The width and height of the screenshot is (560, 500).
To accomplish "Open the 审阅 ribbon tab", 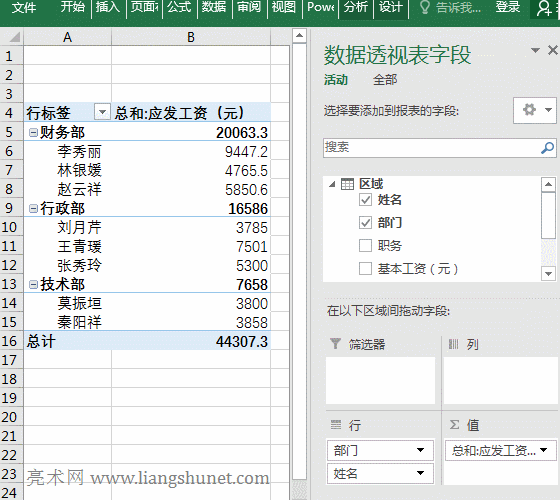I will tap(249, 7).
